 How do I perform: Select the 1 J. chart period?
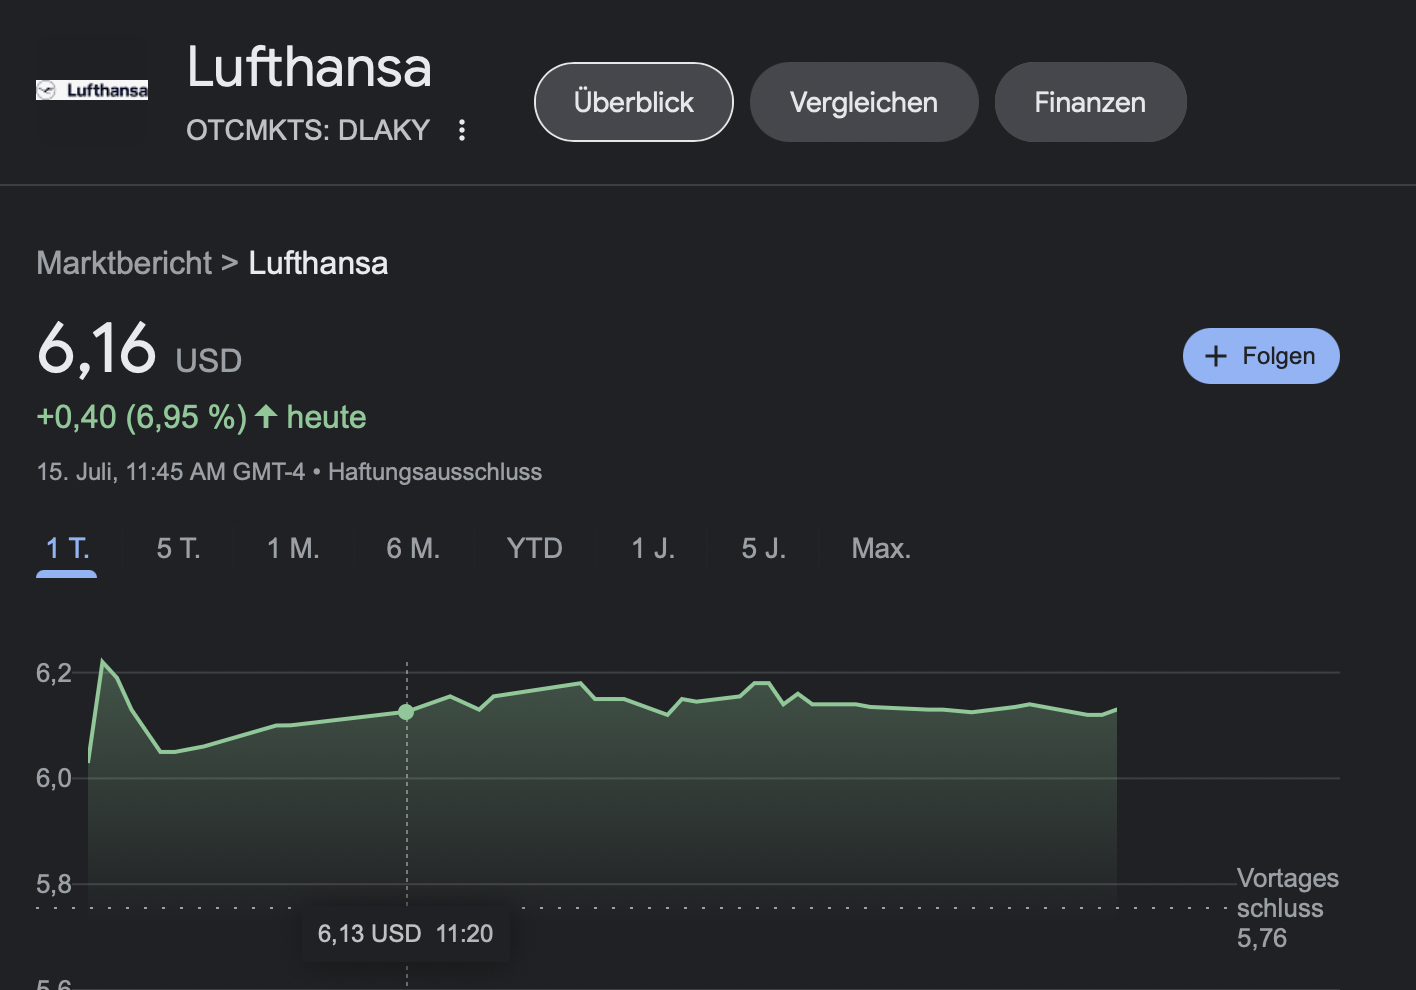pos(653,548)
